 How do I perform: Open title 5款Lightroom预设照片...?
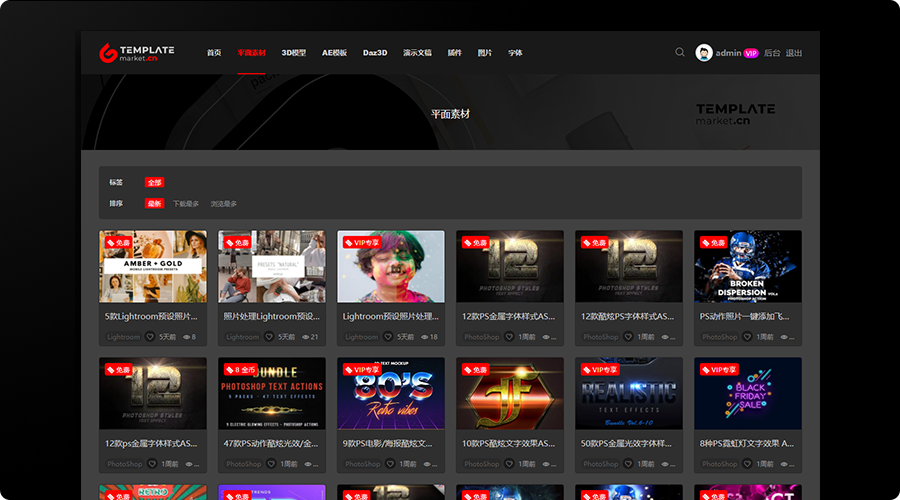[x=151, y=316]
